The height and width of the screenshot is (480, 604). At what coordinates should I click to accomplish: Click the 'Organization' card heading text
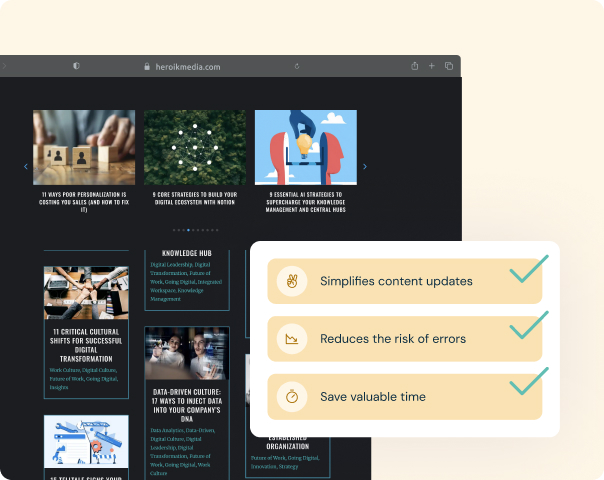pos(288,446)
